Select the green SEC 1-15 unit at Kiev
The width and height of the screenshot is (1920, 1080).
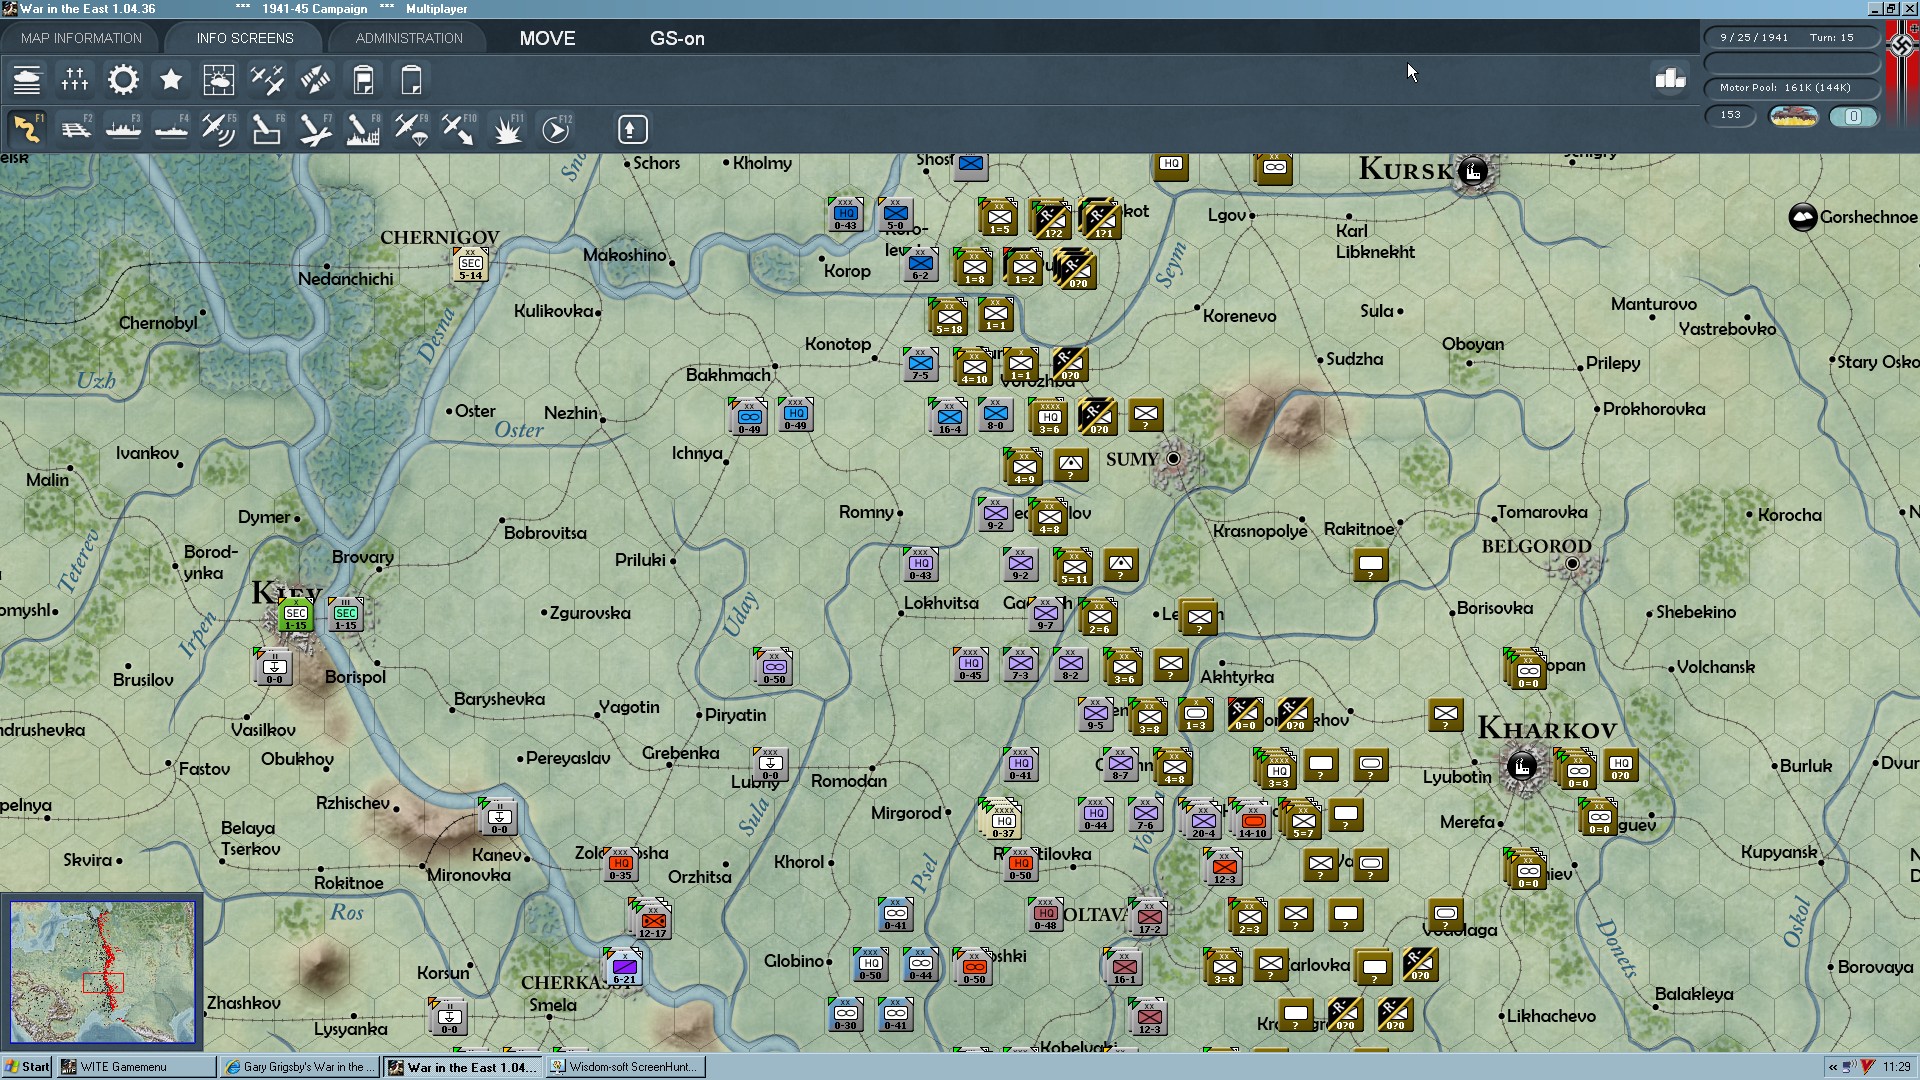click(x=296, y=615)
